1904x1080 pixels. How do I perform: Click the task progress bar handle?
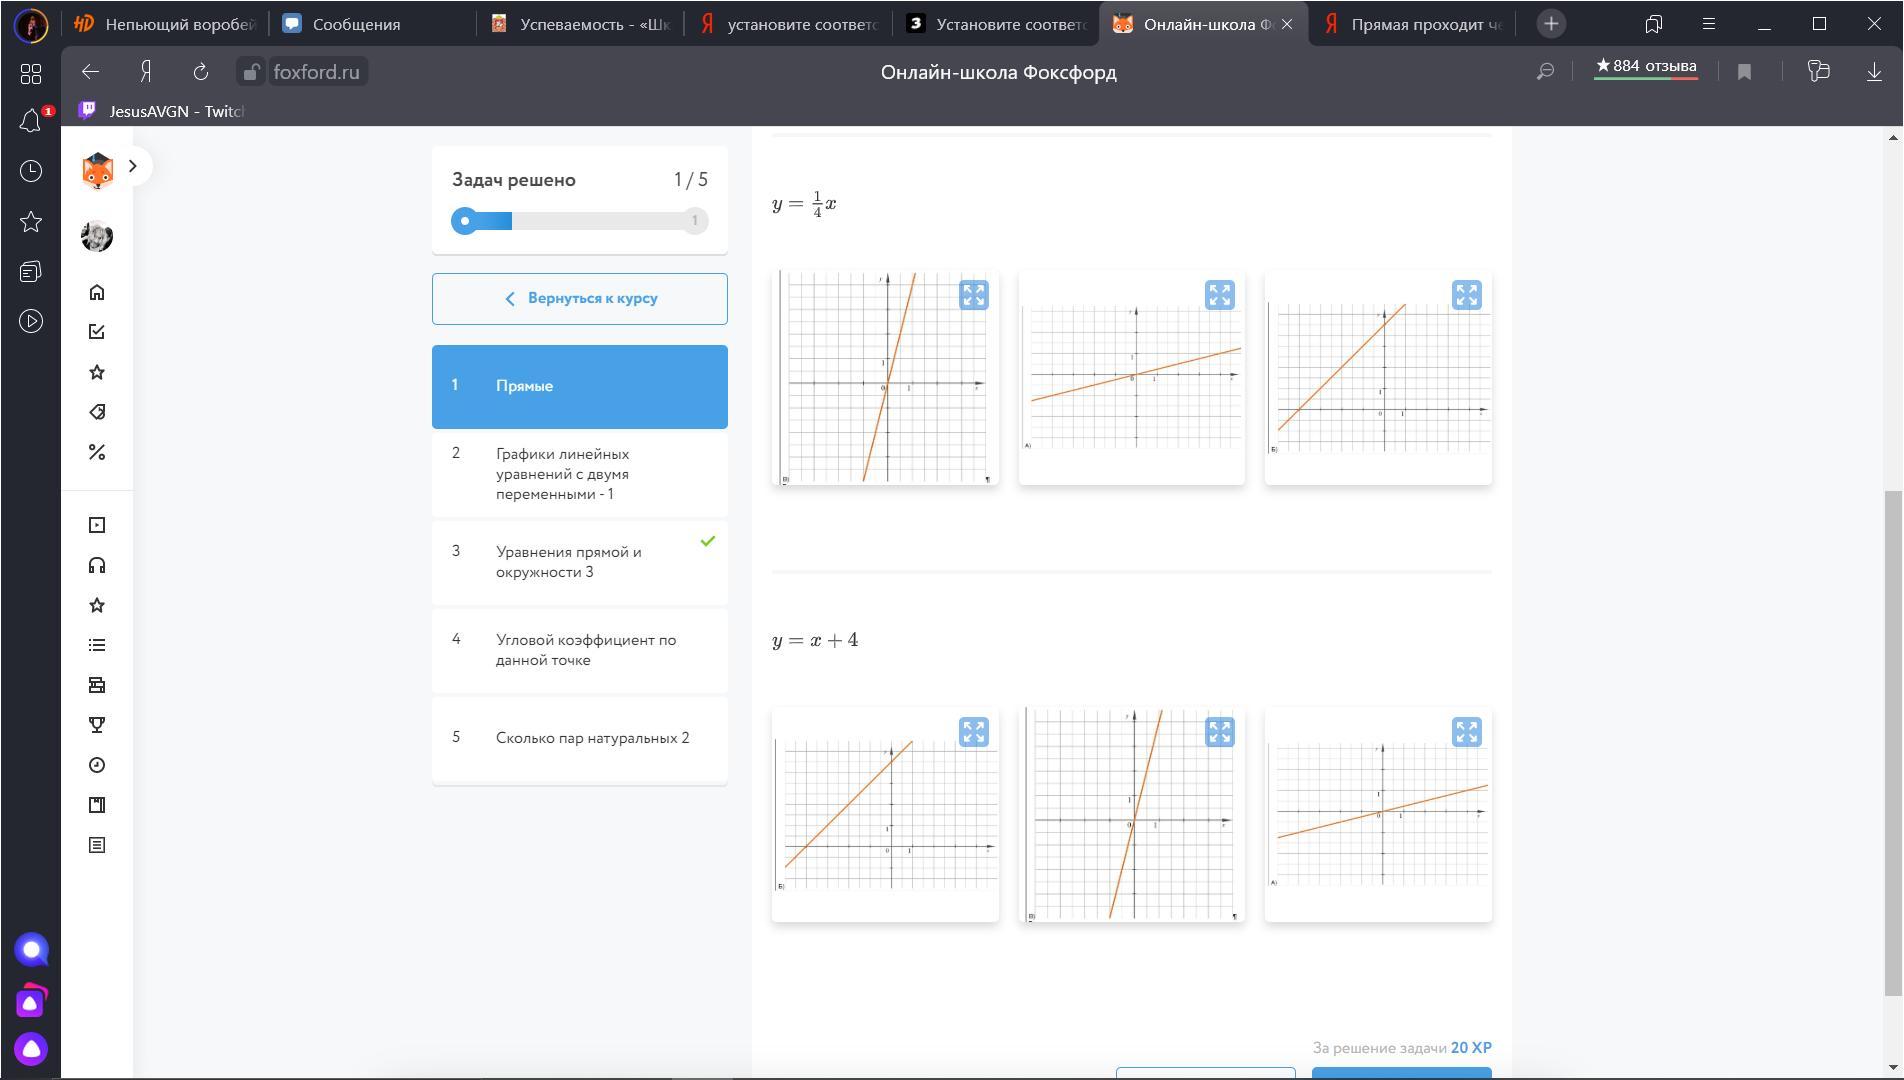point(465,221)
